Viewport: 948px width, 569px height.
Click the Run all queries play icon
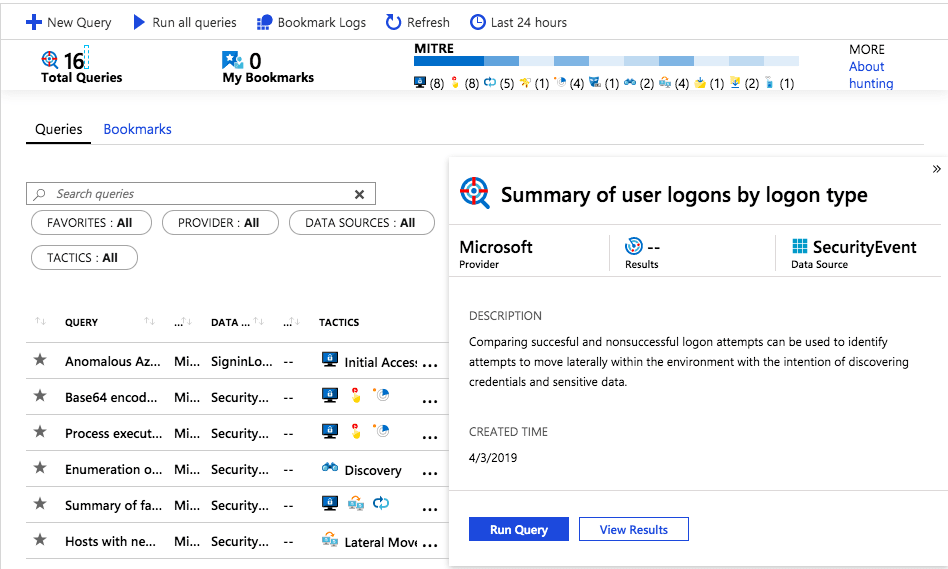[139, 22]
